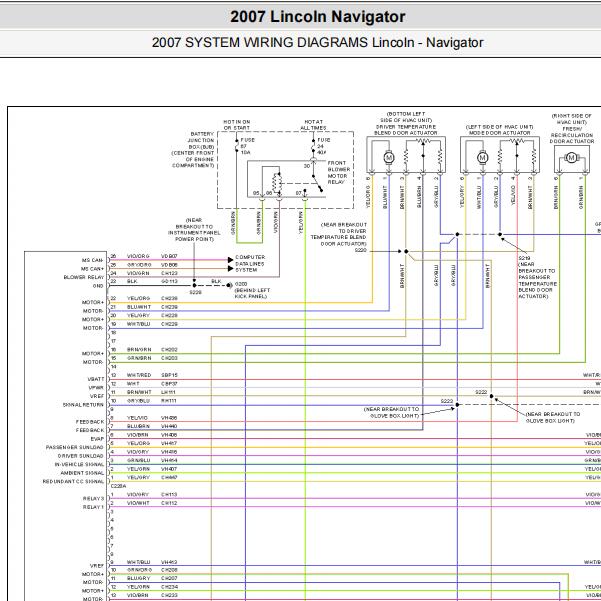Screen dimensions: 601x601
Task: Click the "COMPUTER DATA LINES SYSTEM" label
Action: pyautogui.click(x=250, y=264)
